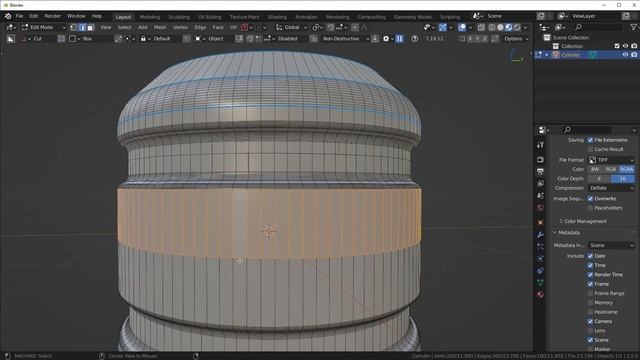Open the Scene properties tab icon

click(x=540, y=196)
